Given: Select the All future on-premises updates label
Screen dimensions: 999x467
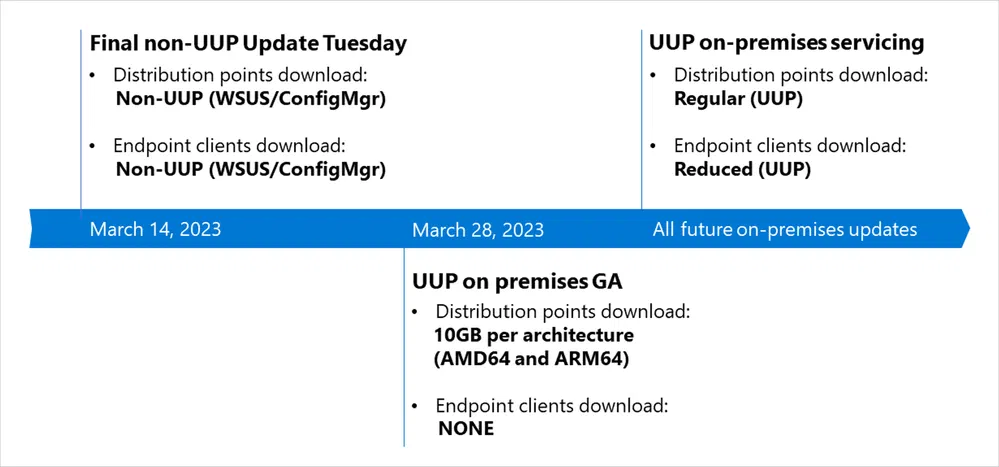Looking at the screenshot, I should [784, 229].
